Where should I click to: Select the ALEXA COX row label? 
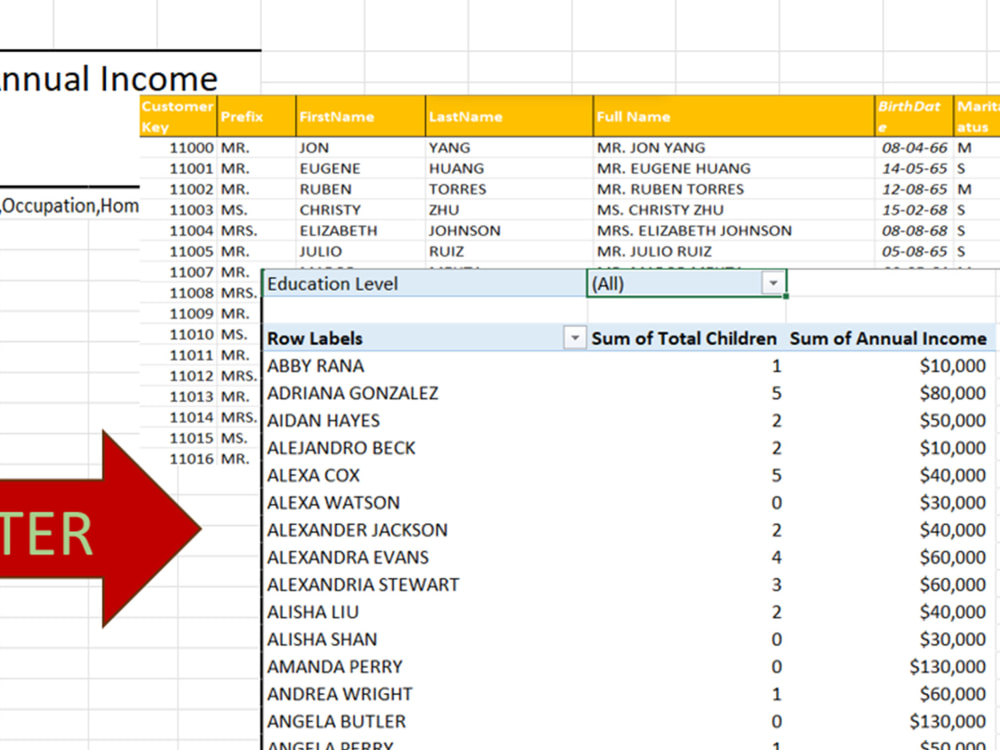tap(313, 476)
